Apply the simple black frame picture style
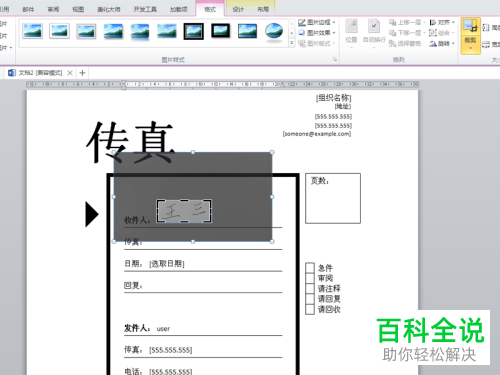 click(x=247, y=31)
